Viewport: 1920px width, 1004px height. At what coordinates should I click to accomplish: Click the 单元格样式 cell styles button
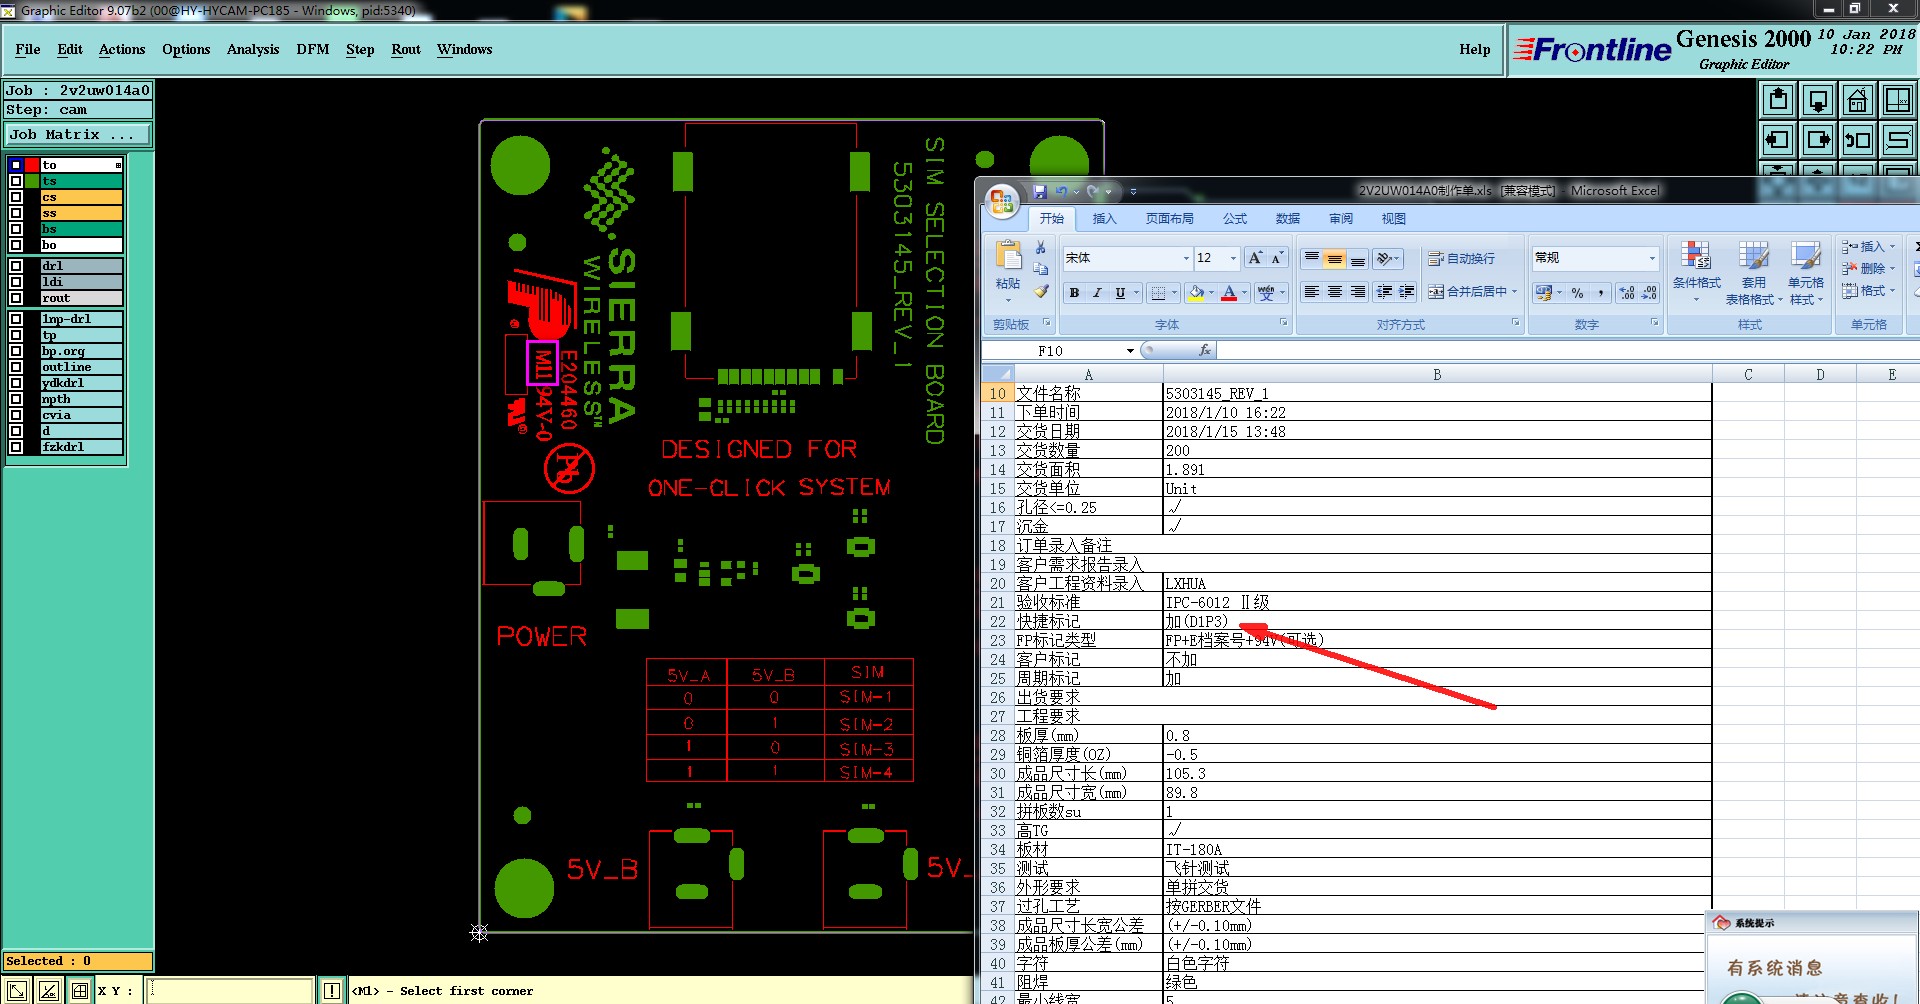coord(1806,273)
